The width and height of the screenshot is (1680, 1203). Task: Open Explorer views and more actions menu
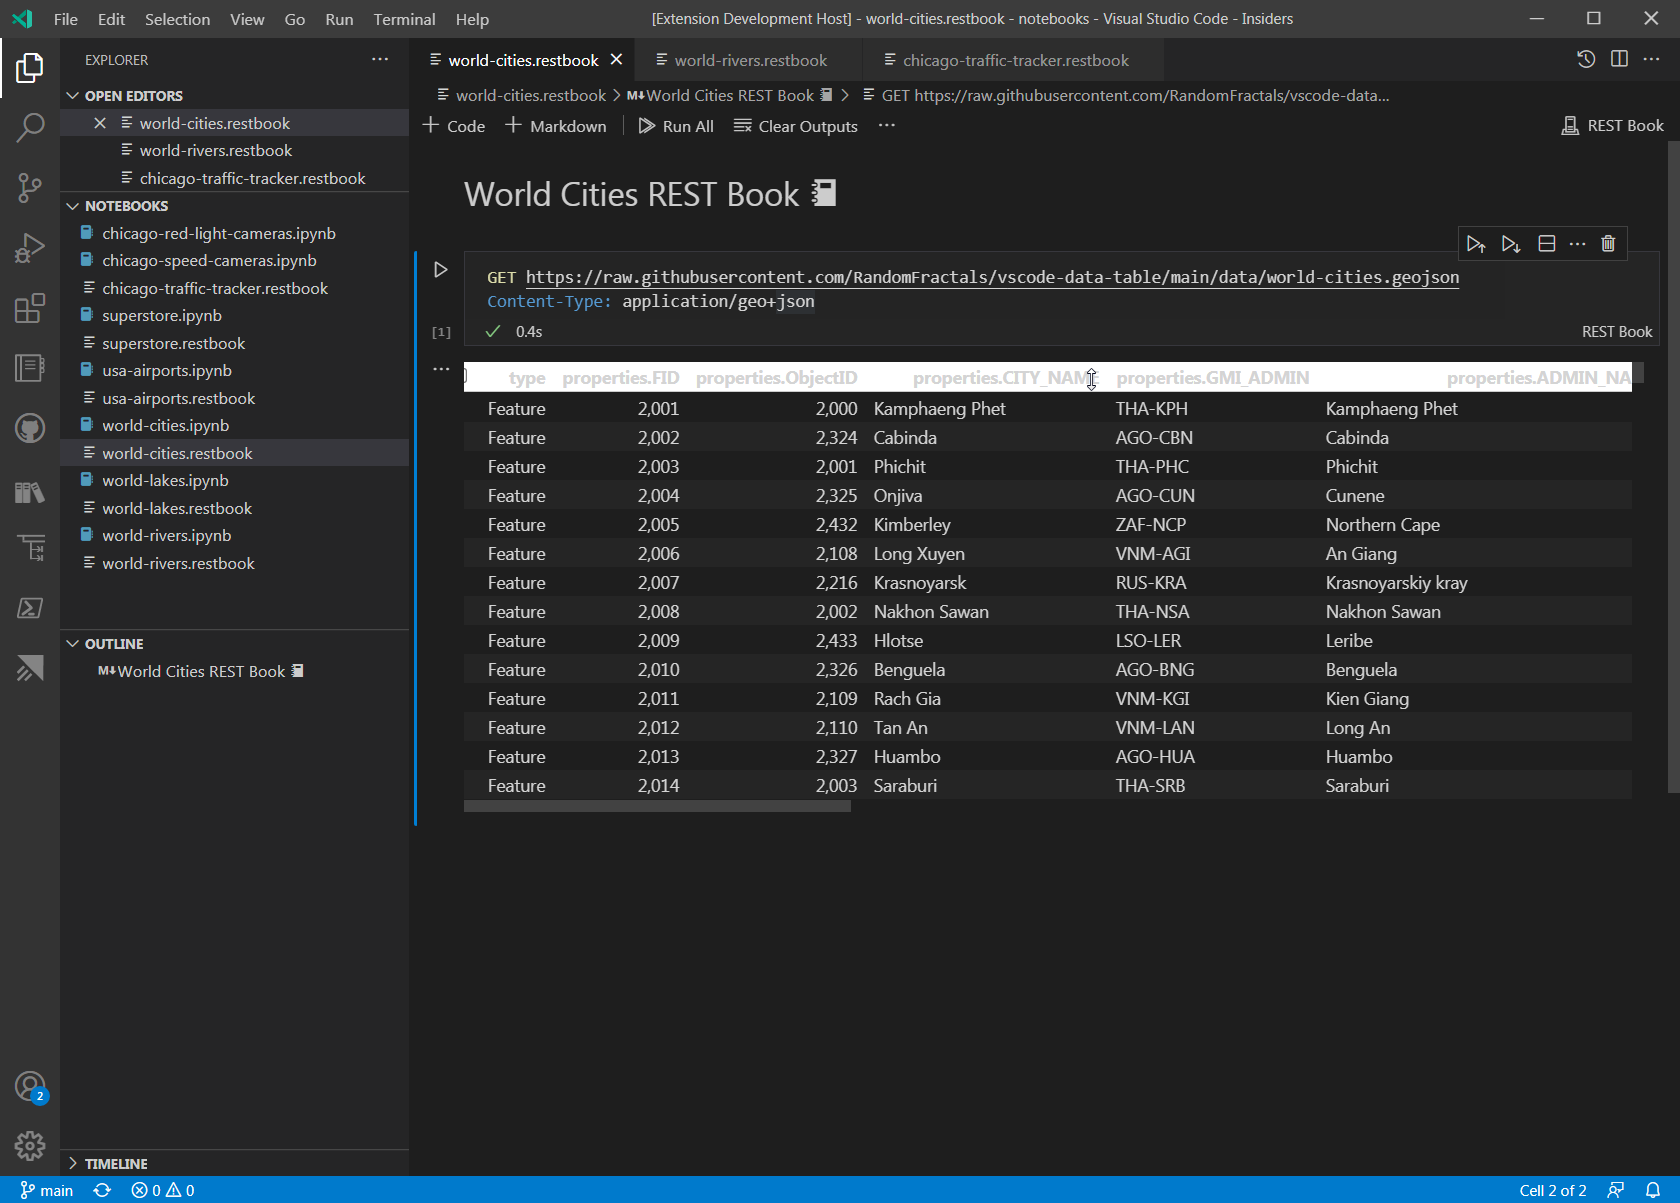(380, 59)
